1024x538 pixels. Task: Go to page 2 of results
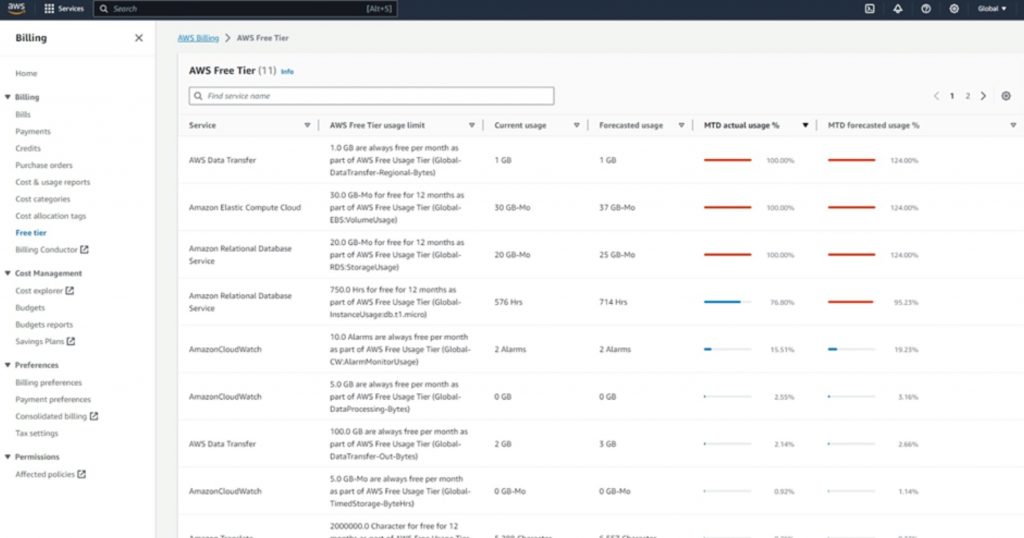tap(967, 96)
